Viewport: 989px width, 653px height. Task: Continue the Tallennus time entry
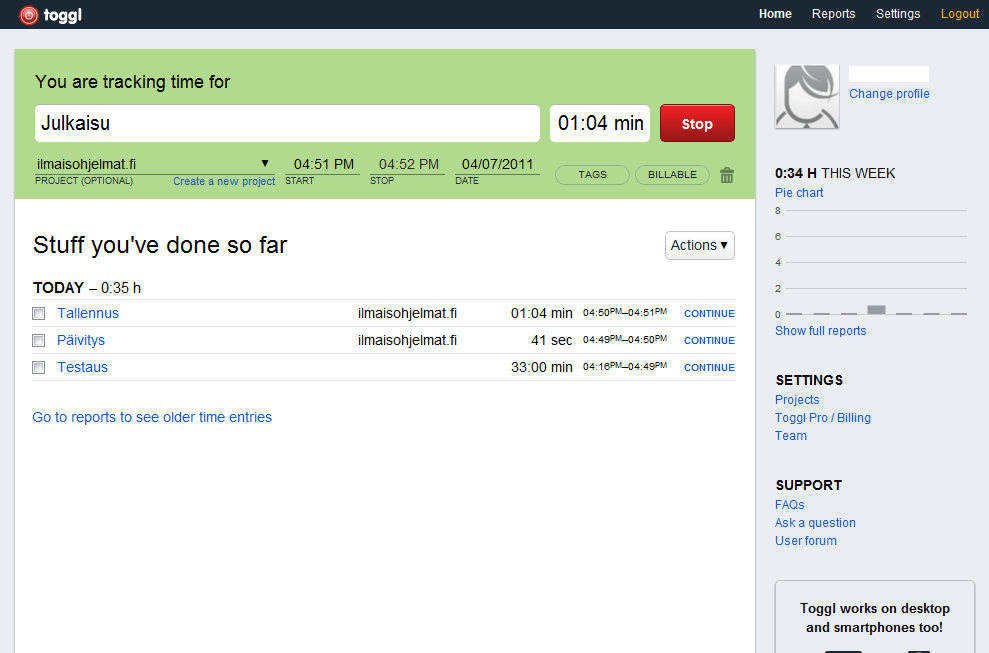point(710,314)
